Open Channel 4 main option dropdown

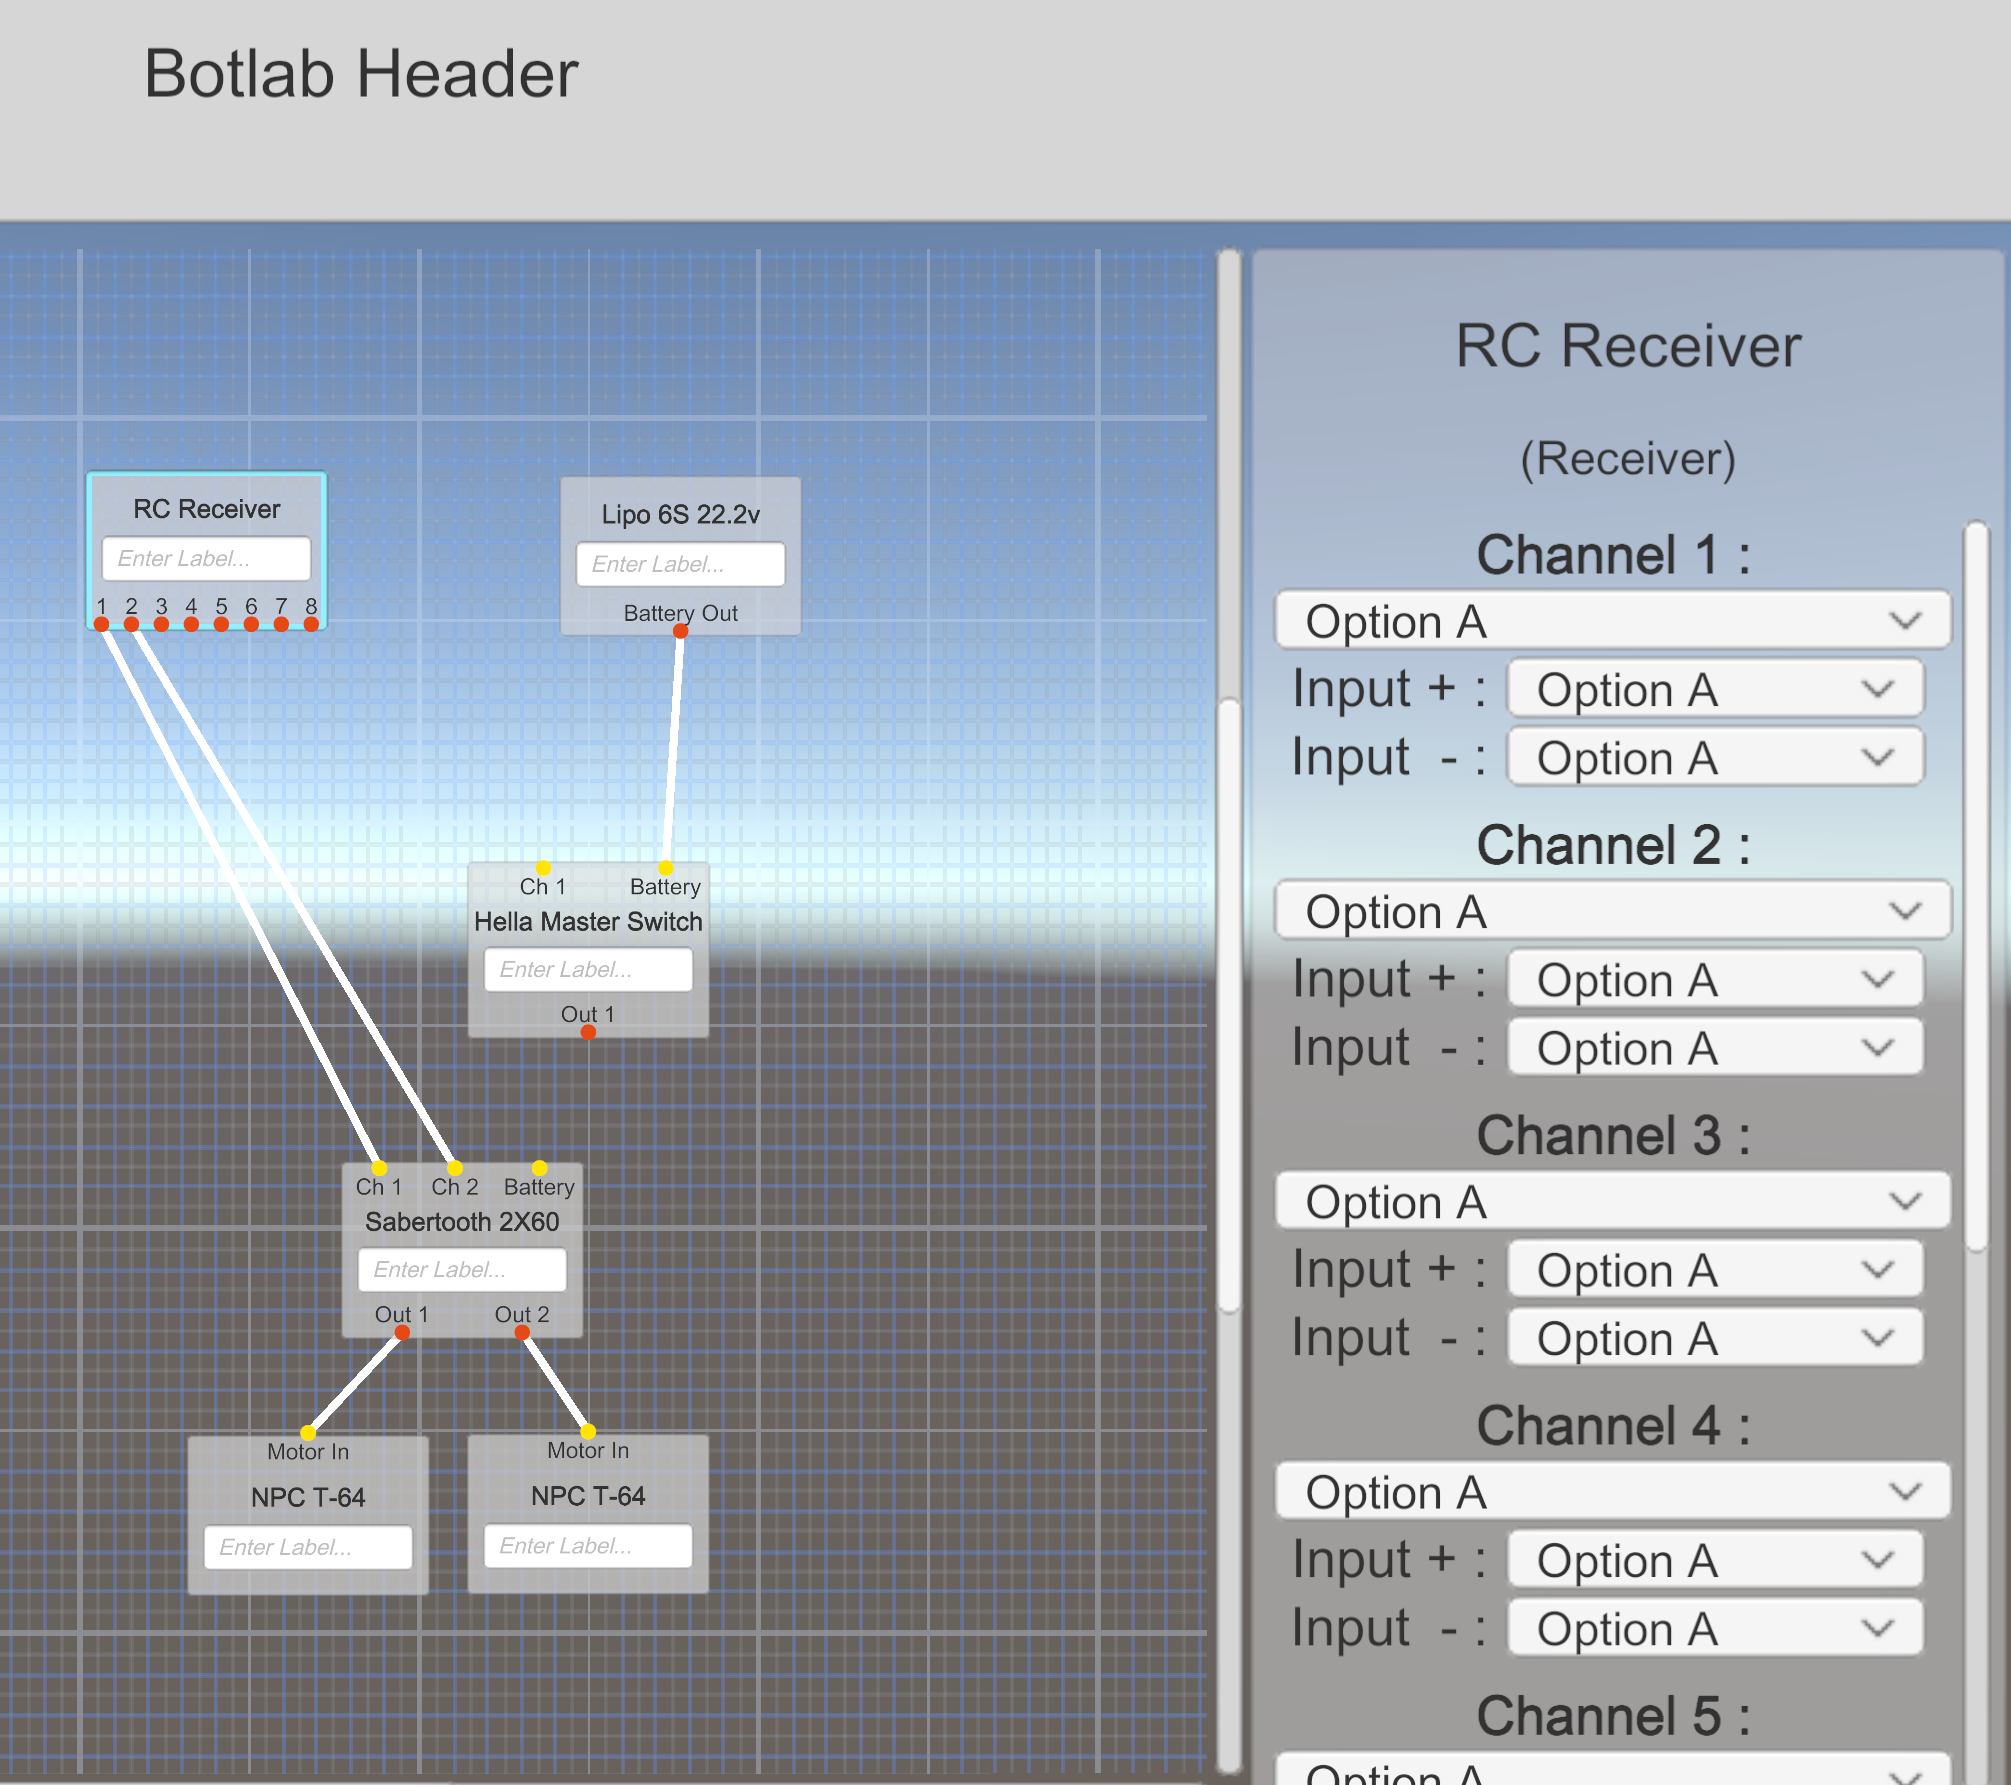click(1612, 1492)
